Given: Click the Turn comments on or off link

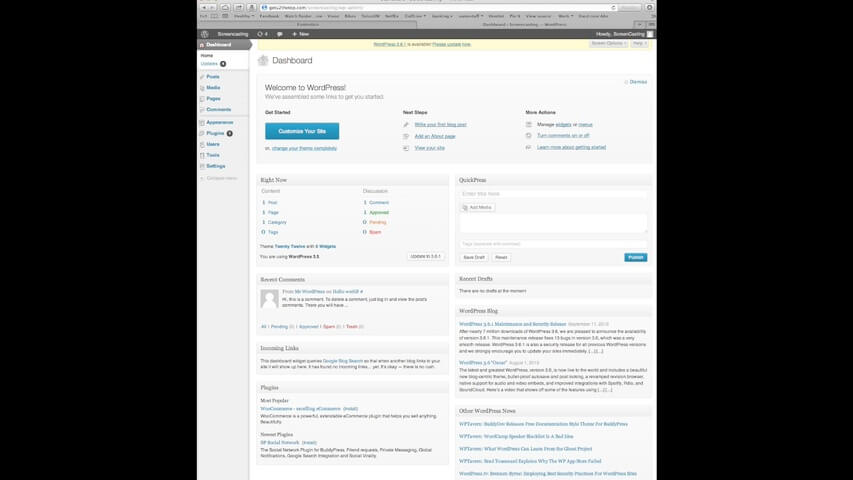Looking at the screenshot, I should point(563,136).
